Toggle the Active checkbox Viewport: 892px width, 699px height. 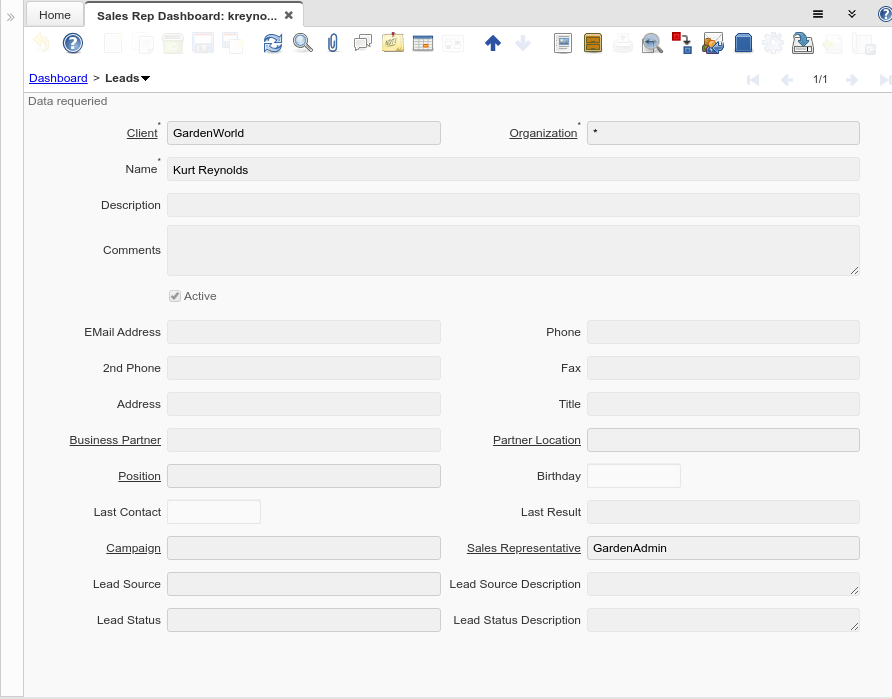[x=175, y=296]
